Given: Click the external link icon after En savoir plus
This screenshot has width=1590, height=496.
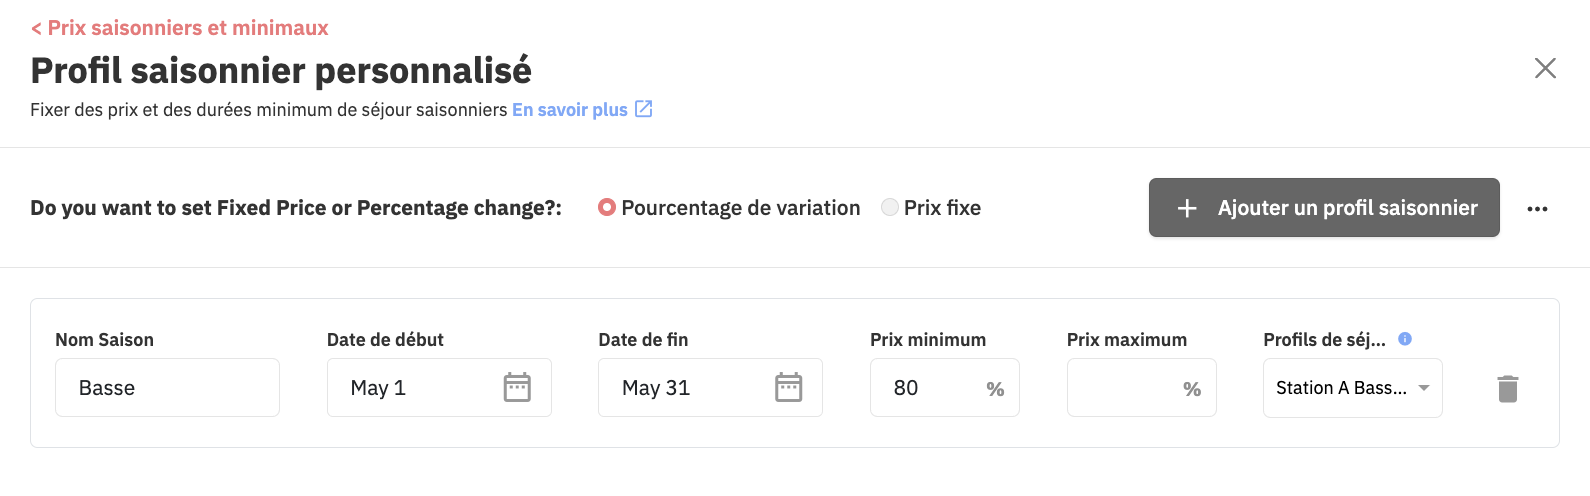Looking at the screenshot, I should coord(644,109).
